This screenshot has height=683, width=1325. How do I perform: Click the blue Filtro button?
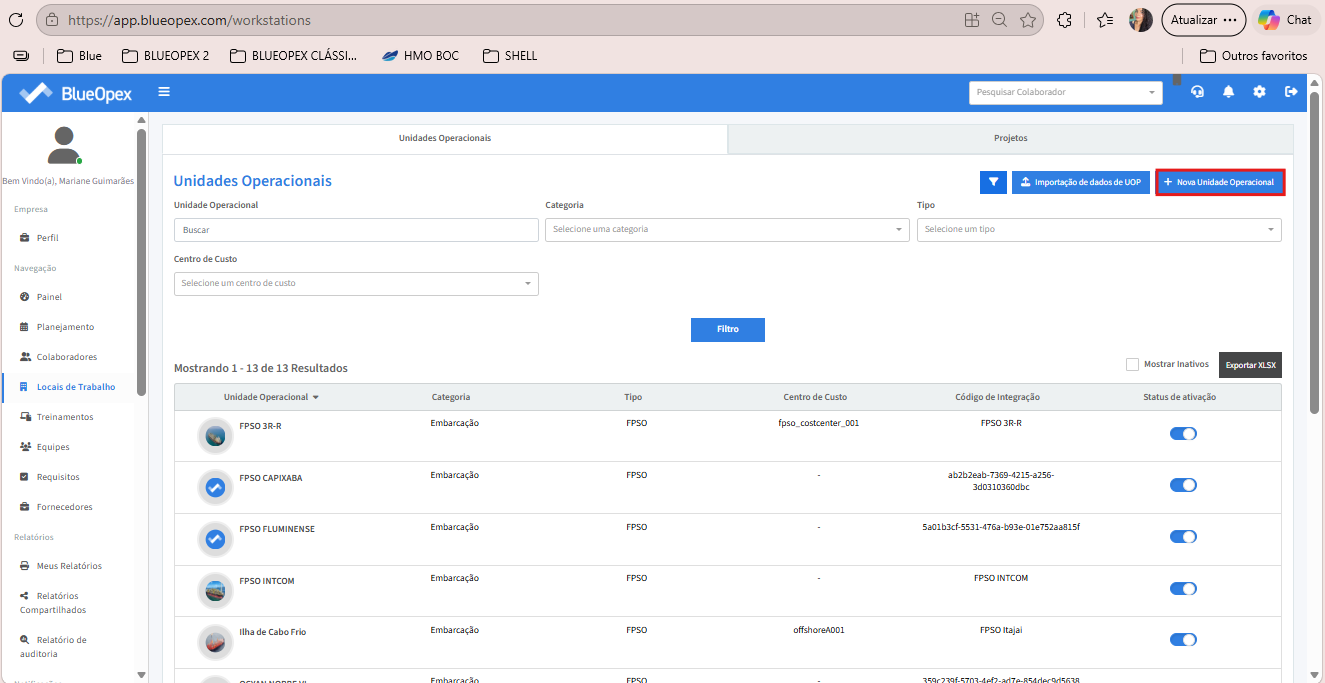(728, 330)
